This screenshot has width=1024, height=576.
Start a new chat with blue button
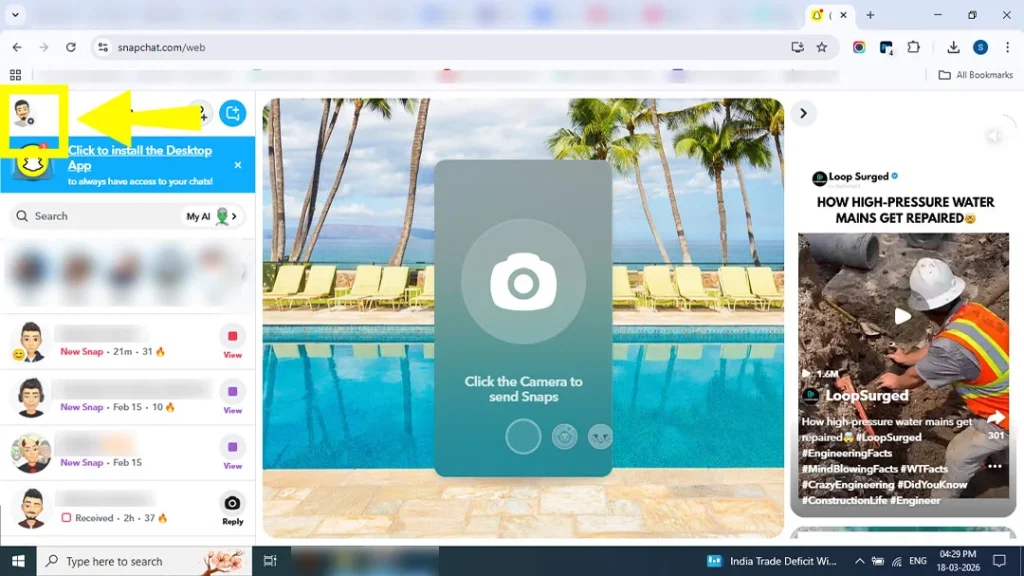pyautogui.click(x=233, y=114)
